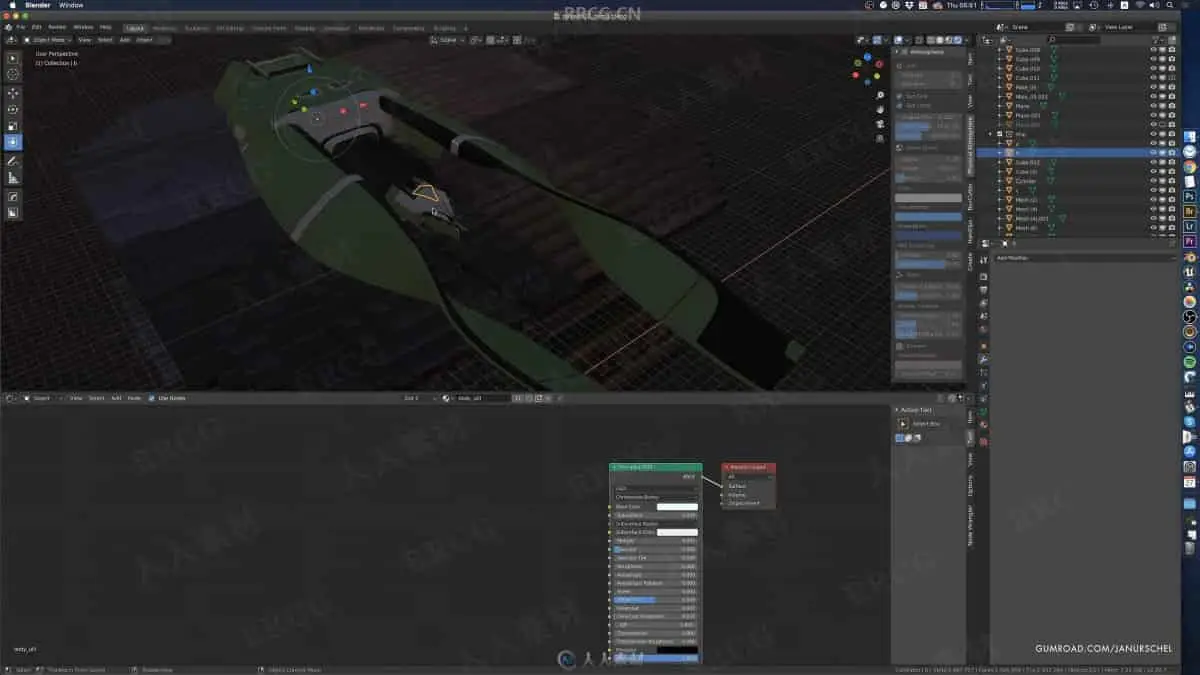Click the Alpha slider on Principled BSDF
Viewport: 1200px width, 675px height.
tap(656, 658)
